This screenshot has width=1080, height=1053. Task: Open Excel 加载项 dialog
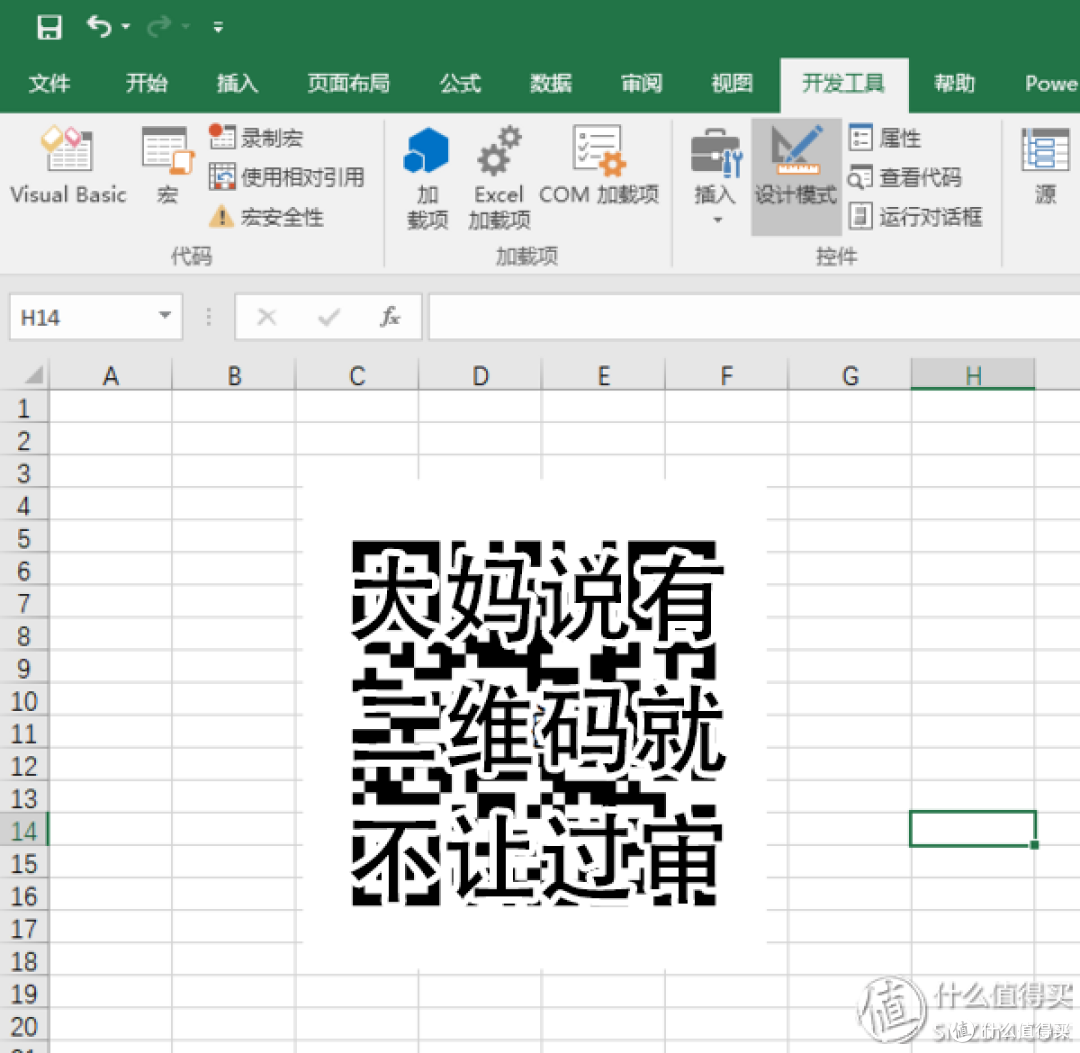[x=499, y=178]
